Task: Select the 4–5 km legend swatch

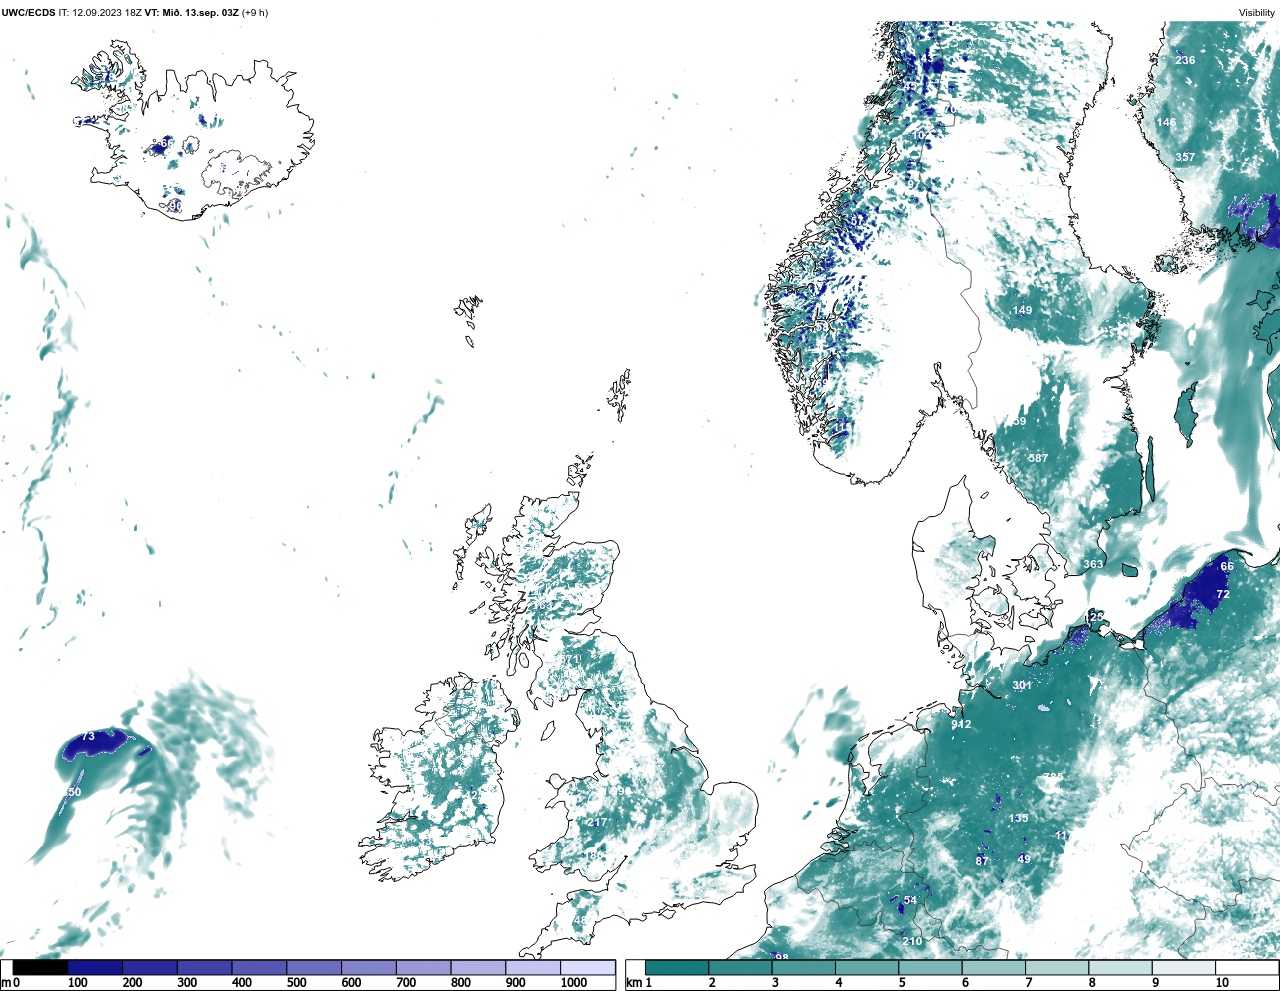Action: 867,968
